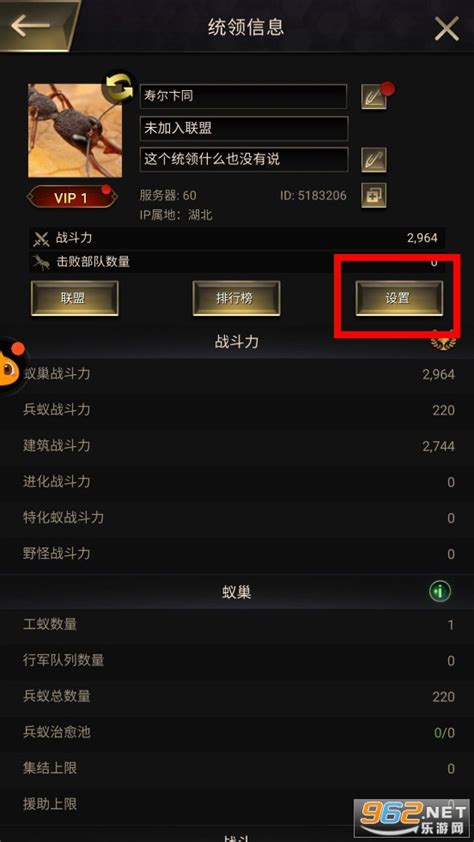Open the VIP 1 badge
Viewport: 474px width, 842px height.
click(x=72, y=198)
